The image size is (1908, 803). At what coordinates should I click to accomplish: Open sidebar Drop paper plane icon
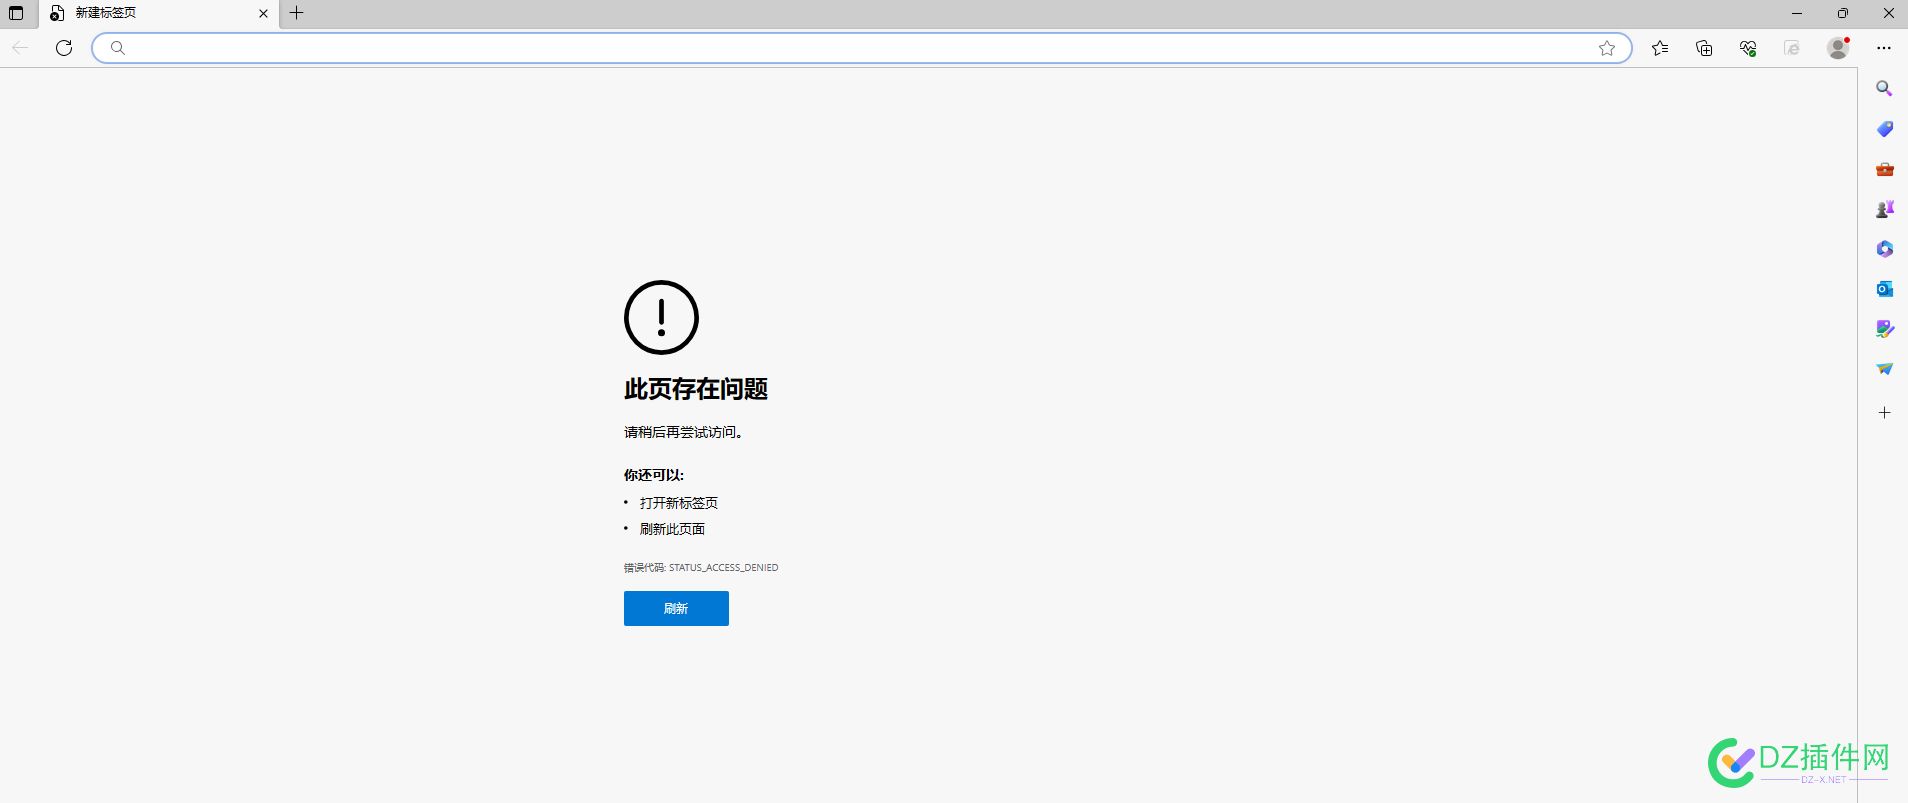[x=1884, y=369]
